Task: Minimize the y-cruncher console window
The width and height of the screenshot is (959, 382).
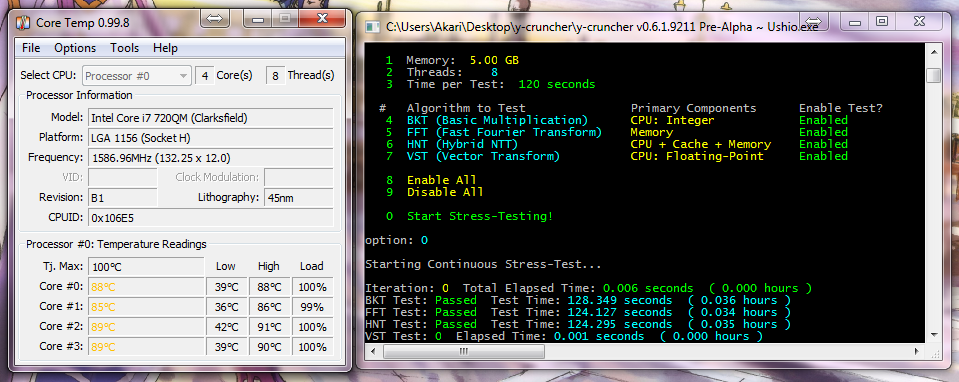Action: pos(854,21)
